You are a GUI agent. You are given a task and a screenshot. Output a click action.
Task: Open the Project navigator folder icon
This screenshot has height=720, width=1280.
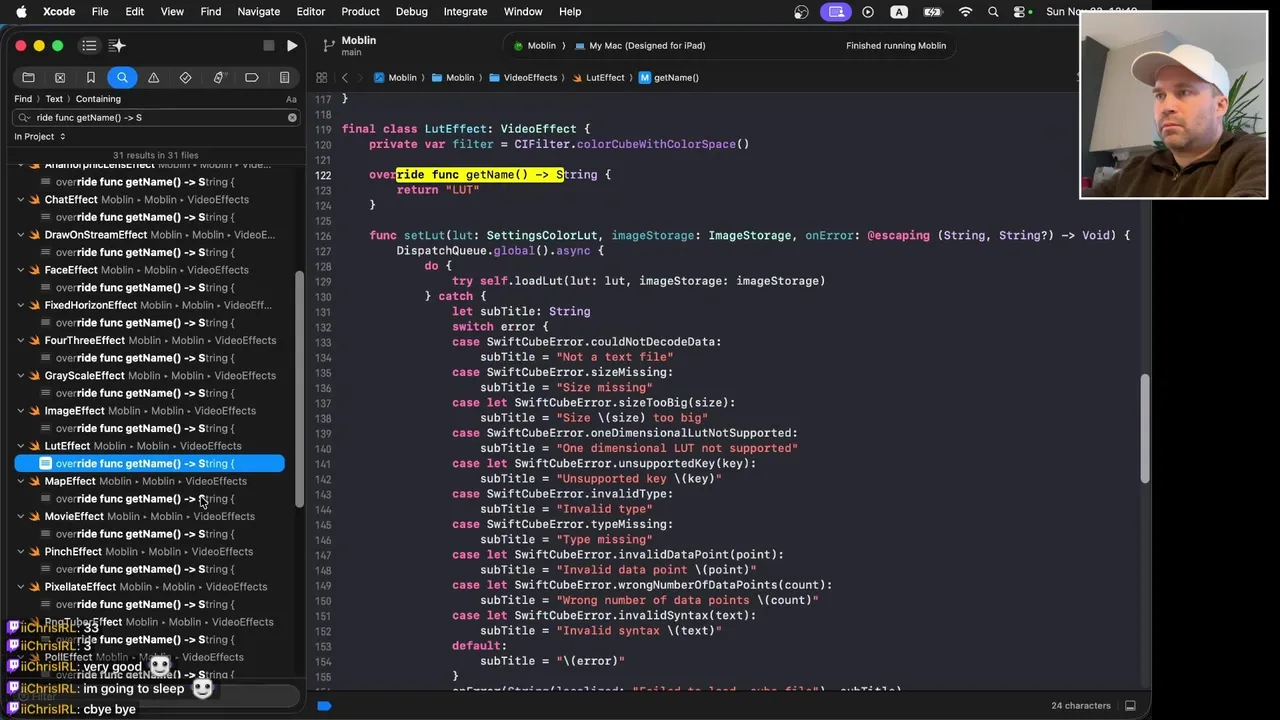tap(28, 77)
